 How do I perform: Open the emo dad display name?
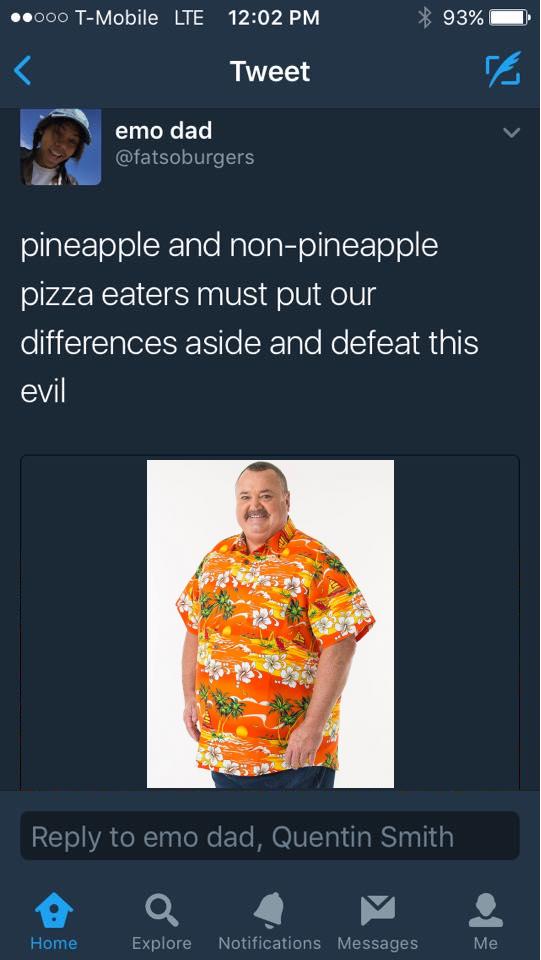(x=163, y=130)
